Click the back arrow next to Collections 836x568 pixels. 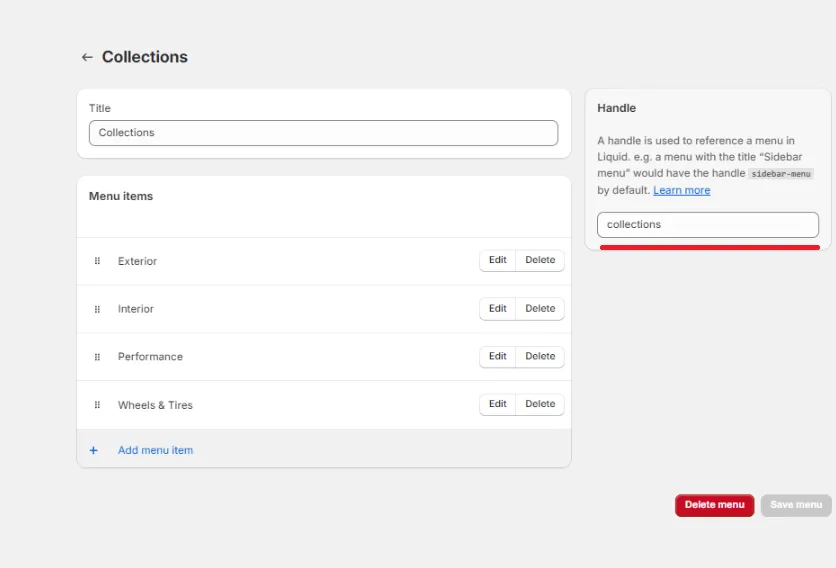pos(87,58)
